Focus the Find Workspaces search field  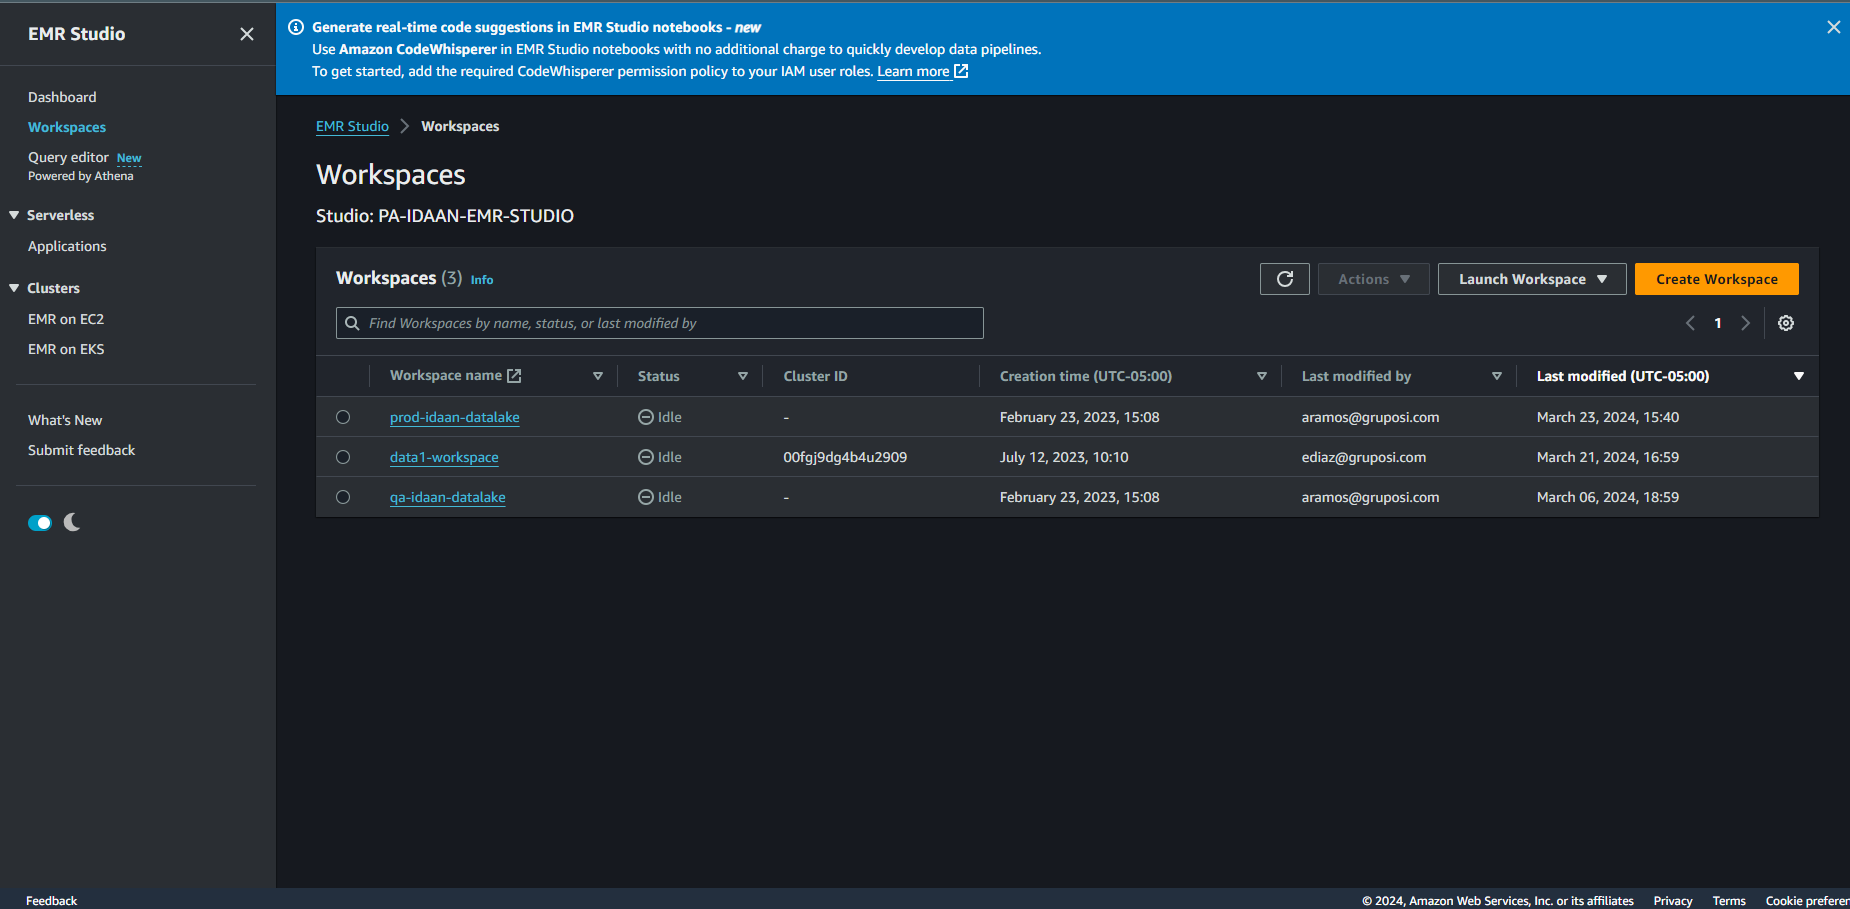[x=660, y=323]
